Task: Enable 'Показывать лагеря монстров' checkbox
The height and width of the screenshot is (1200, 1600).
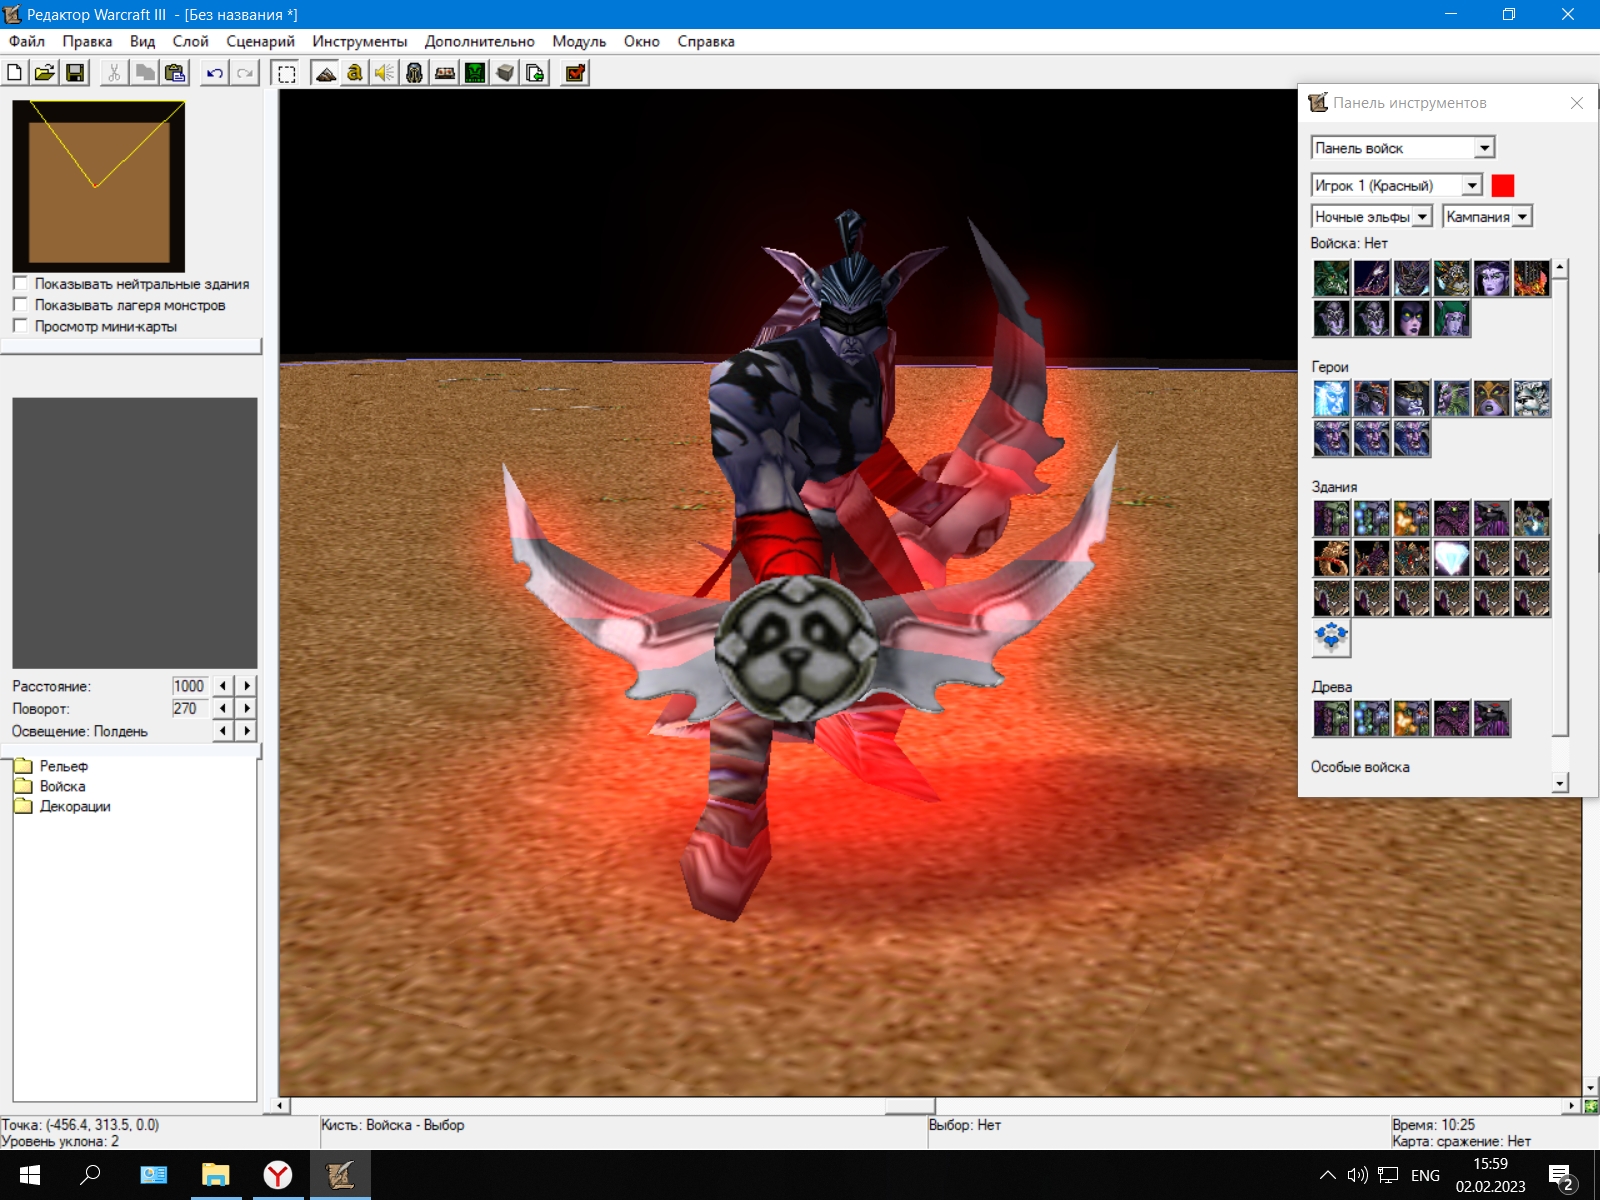Action: pos(20,305)
